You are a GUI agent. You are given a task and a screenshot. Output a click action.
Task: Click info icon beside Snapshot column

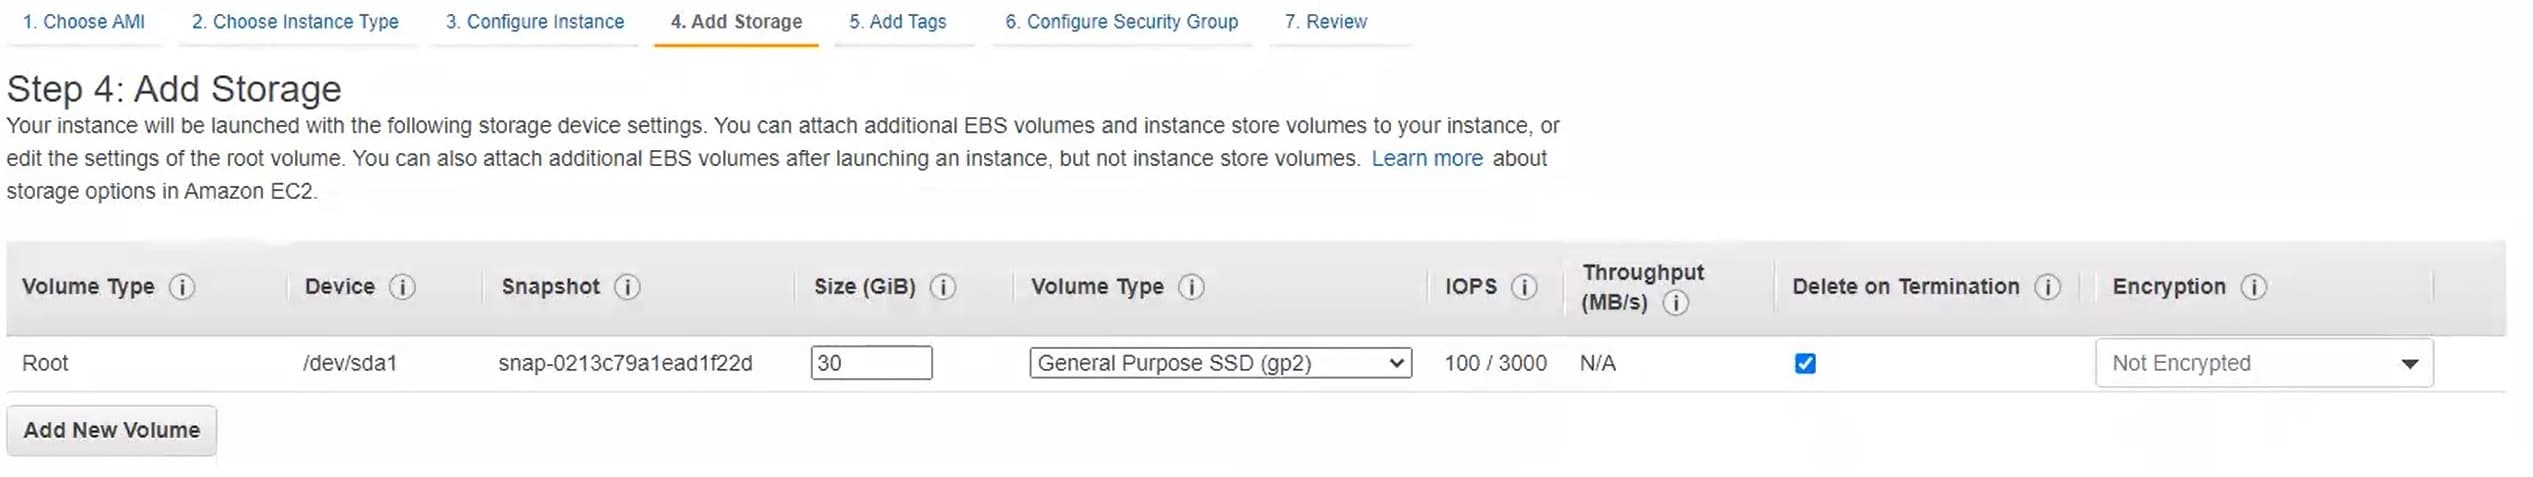[x=627, y=287]
